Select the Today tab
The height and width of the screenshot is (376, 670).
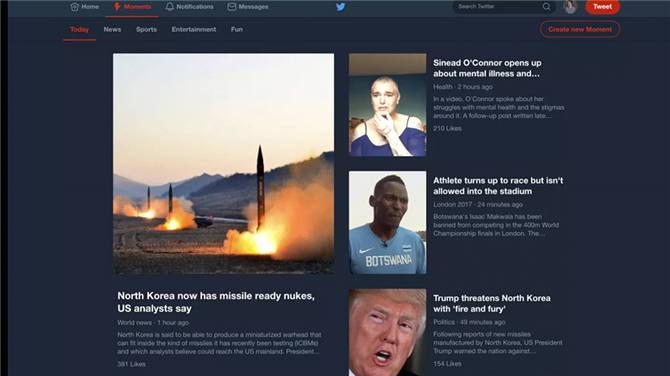(79, 29)
